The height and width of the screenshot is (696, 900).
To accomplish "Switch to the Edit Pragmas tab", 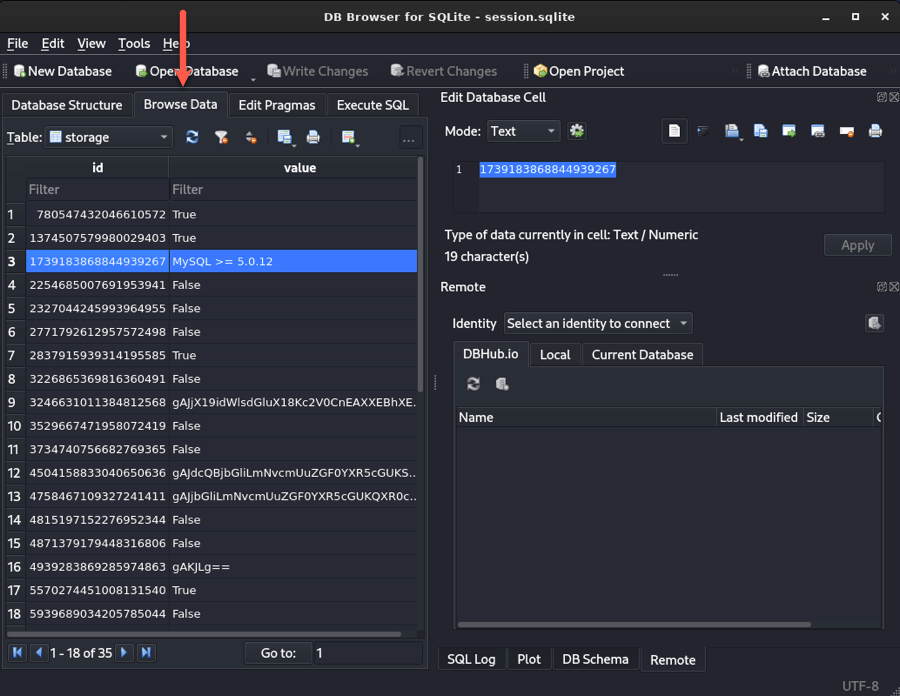I will click(277, 105).
